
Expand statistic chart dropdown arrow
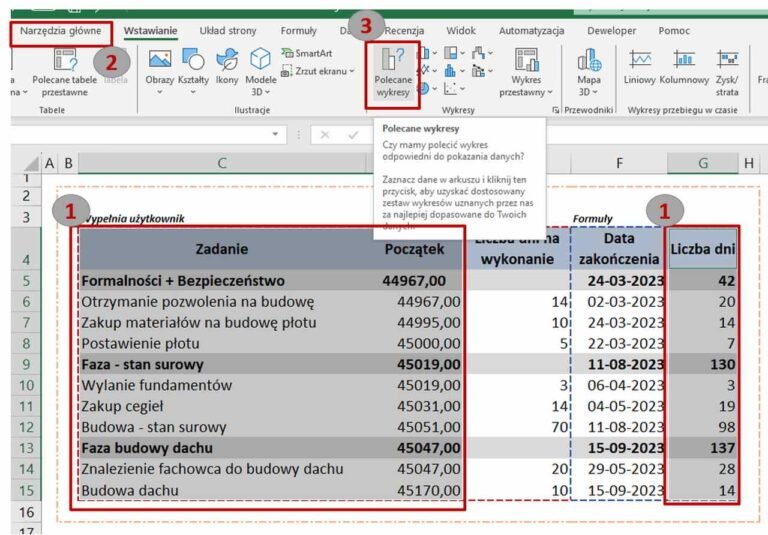pos(462,72)
